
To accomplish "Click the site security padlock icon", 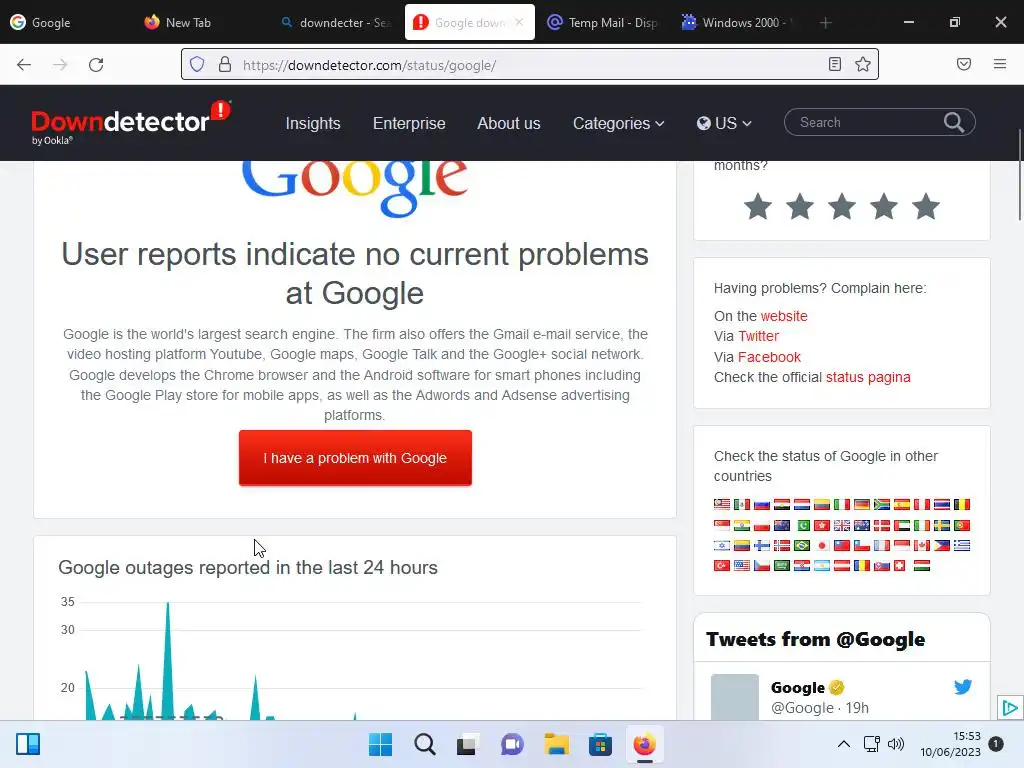I will click(225, 64).
